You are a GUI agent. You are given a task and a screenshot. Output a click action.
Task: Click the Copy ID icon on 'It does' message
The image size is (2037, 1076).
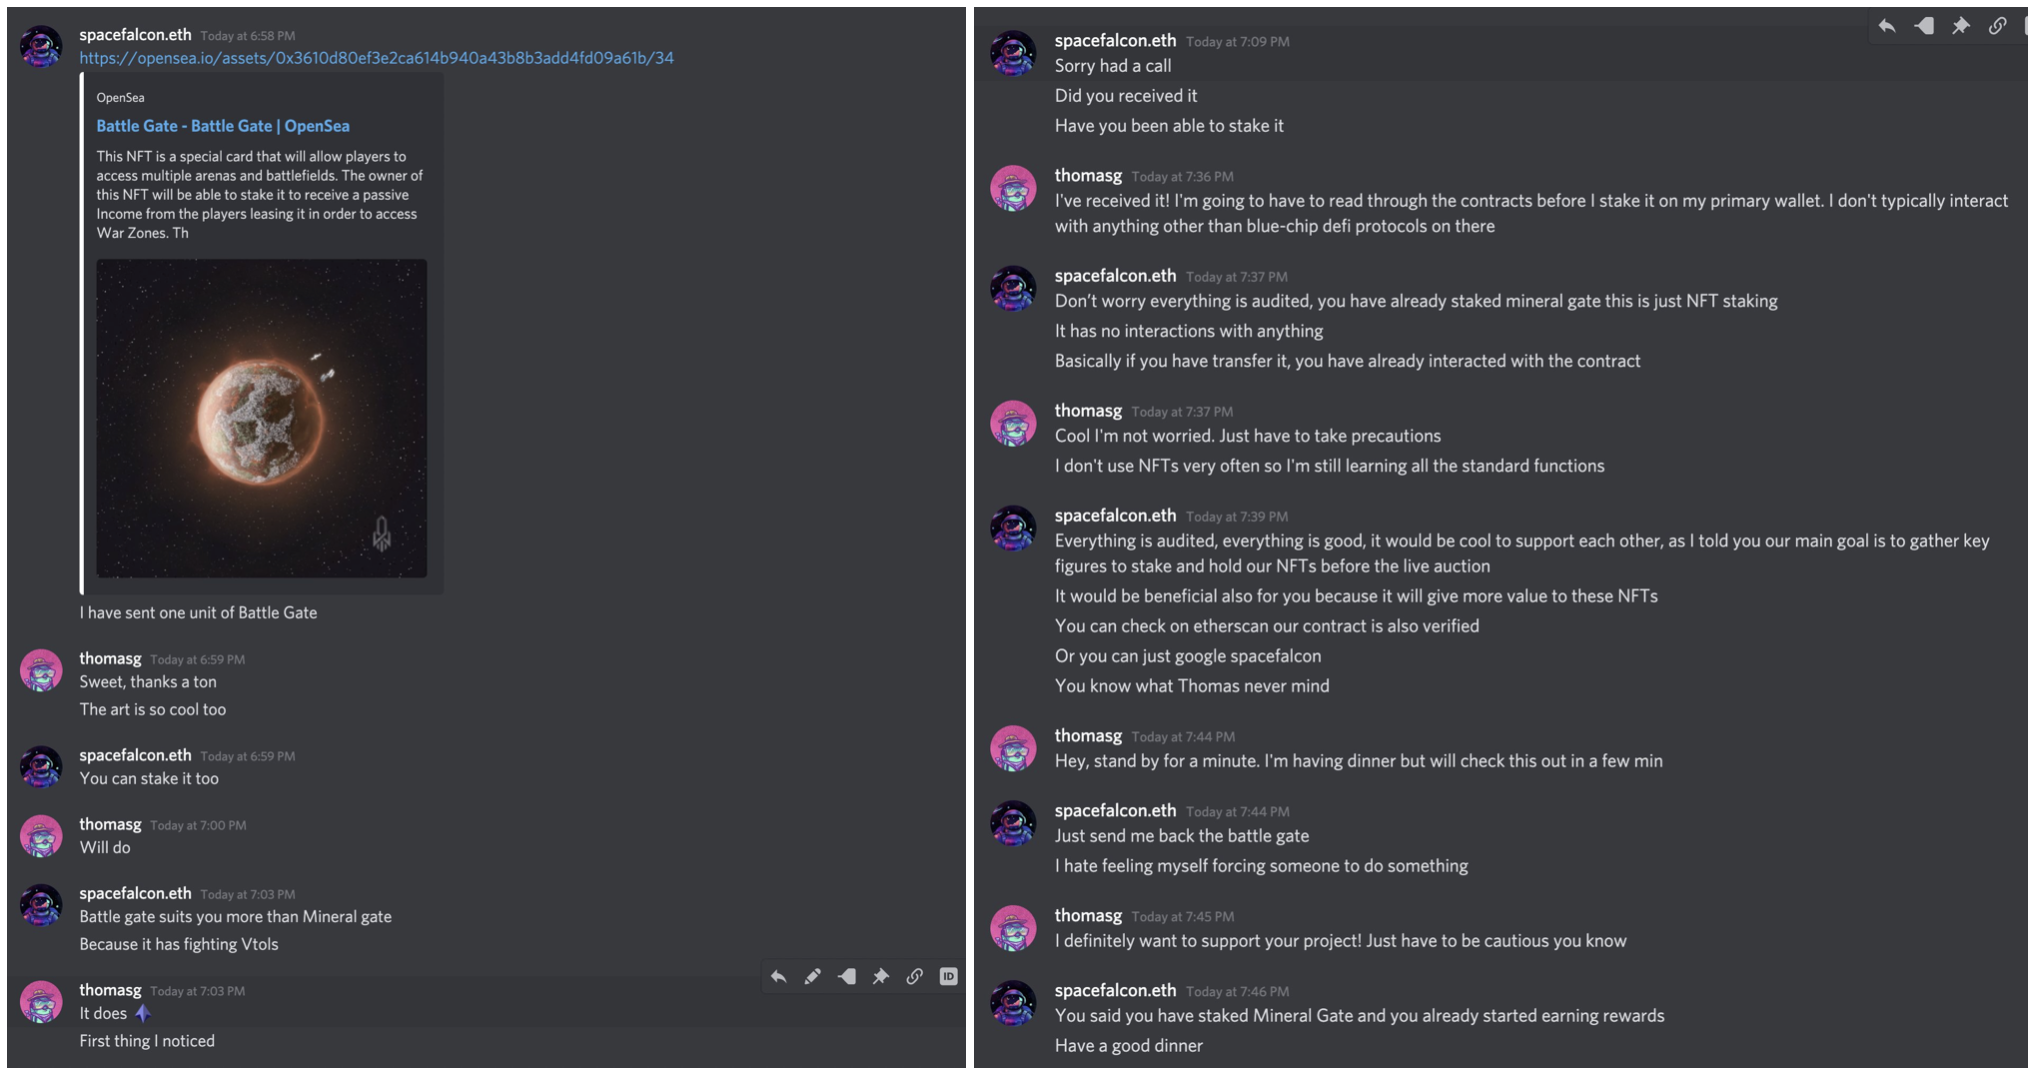pos(948,976)
